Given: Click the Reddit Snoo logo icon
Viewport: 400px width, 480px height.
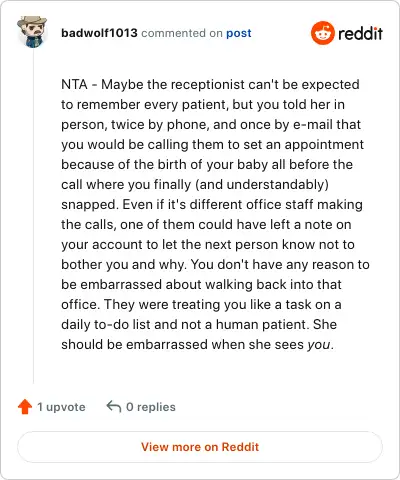Looking at the screenshot, I should pyautogui.click(x=322, y=33).
